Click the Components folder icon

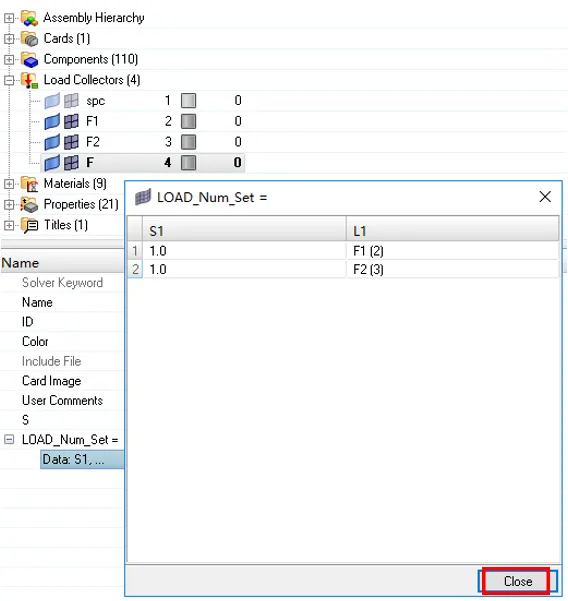coord(29,59)
